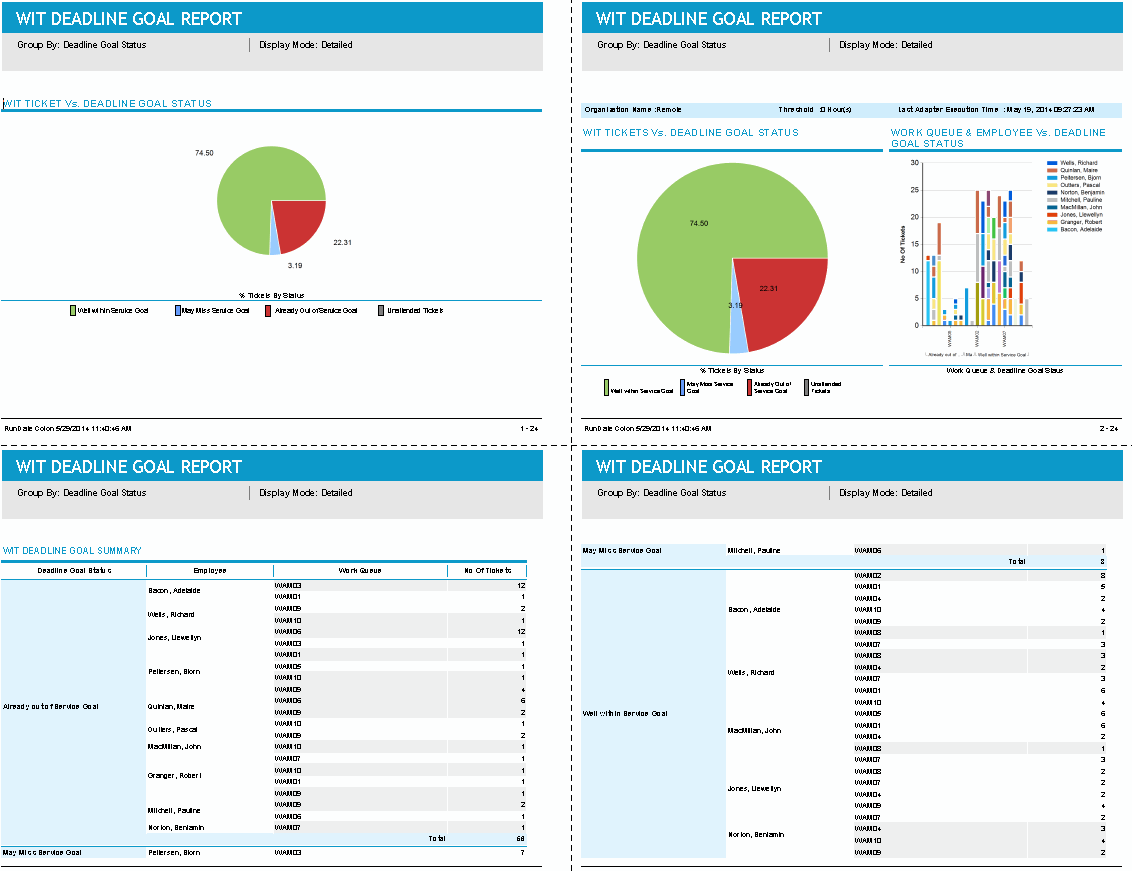Click the Last Adapter Execution Time text
1132x871 pixels.
pyautogui.click(x=995, y=110)
